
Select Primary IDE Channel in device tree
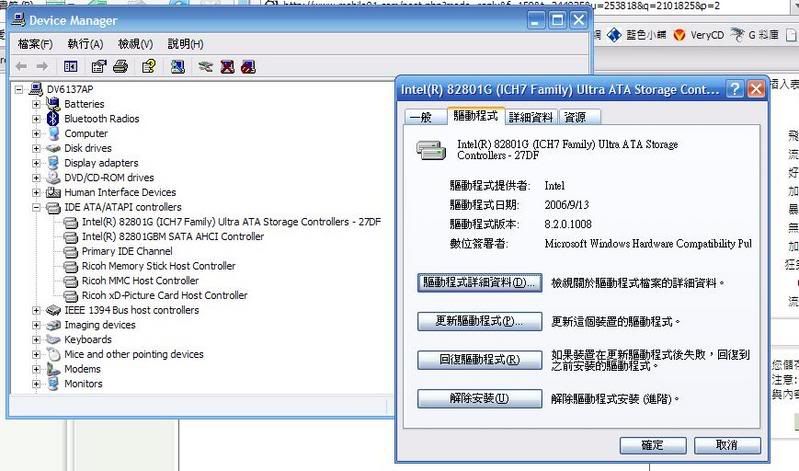point(126,252)
